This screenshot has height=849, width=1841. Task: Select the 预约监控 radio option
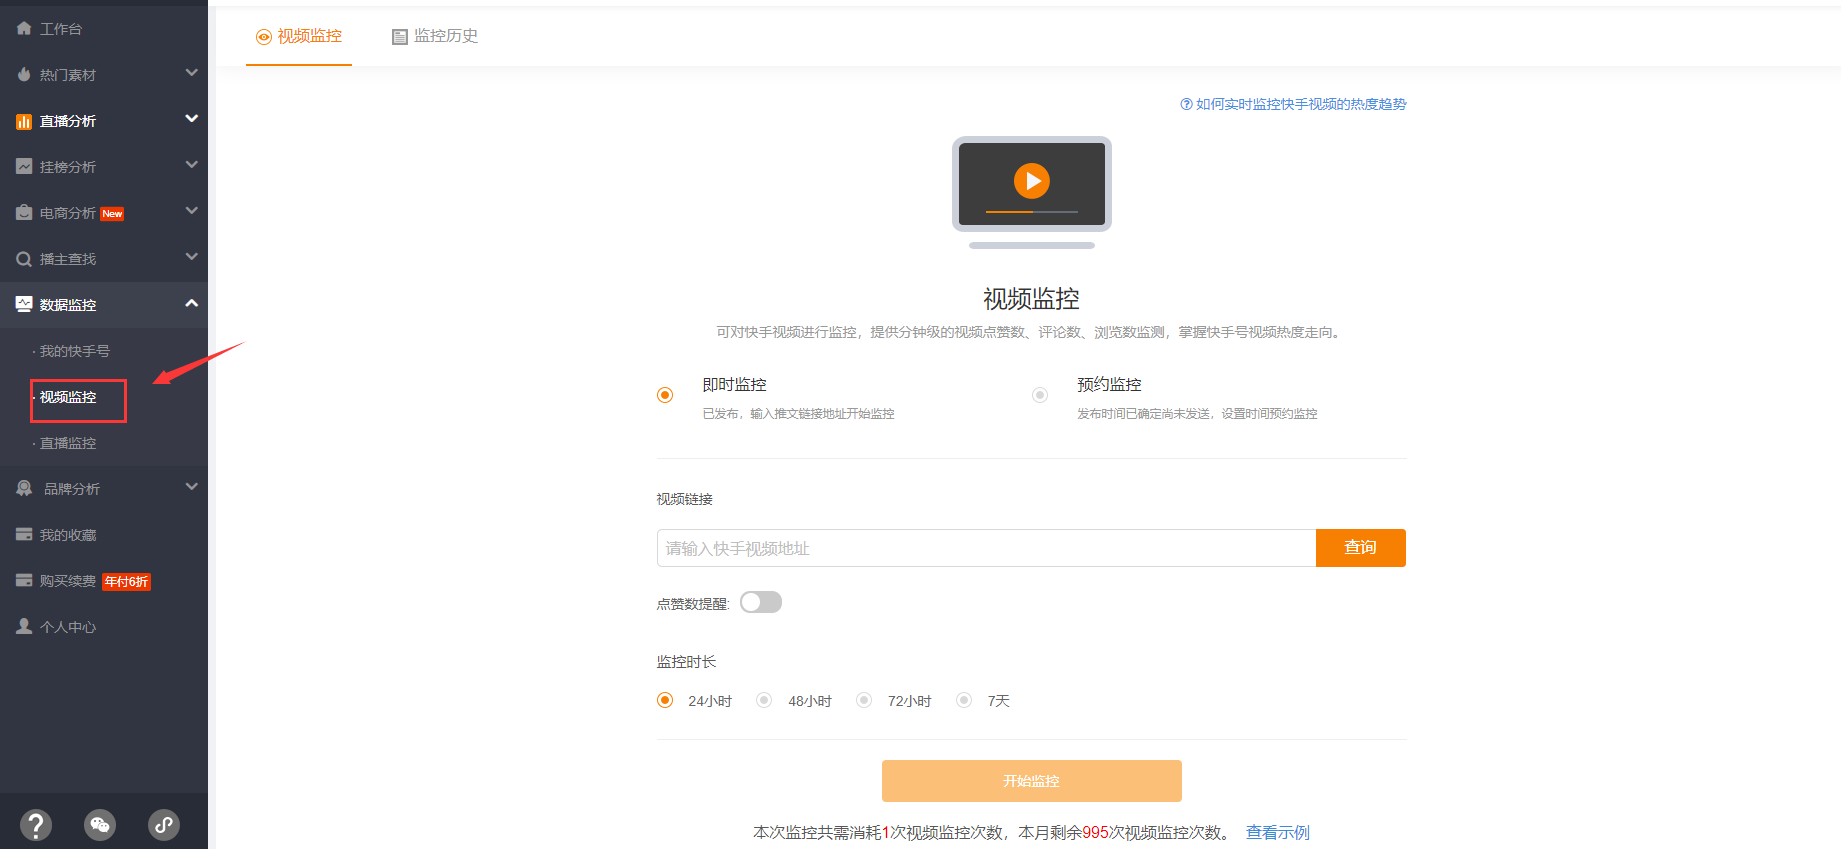[1040, 395]
